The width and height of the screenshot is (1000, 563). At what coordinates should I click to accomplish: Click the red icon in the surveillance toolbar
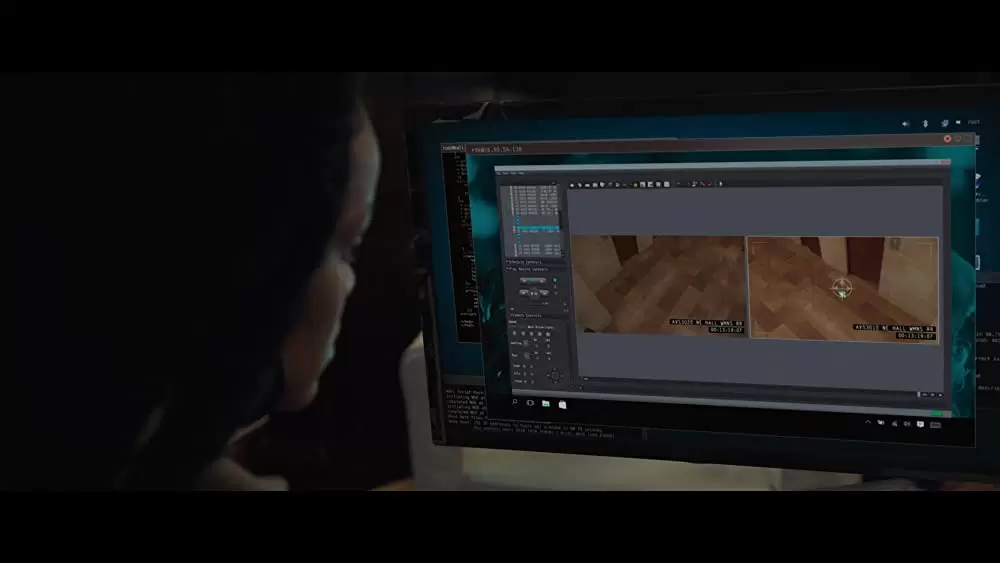(702, 184)
